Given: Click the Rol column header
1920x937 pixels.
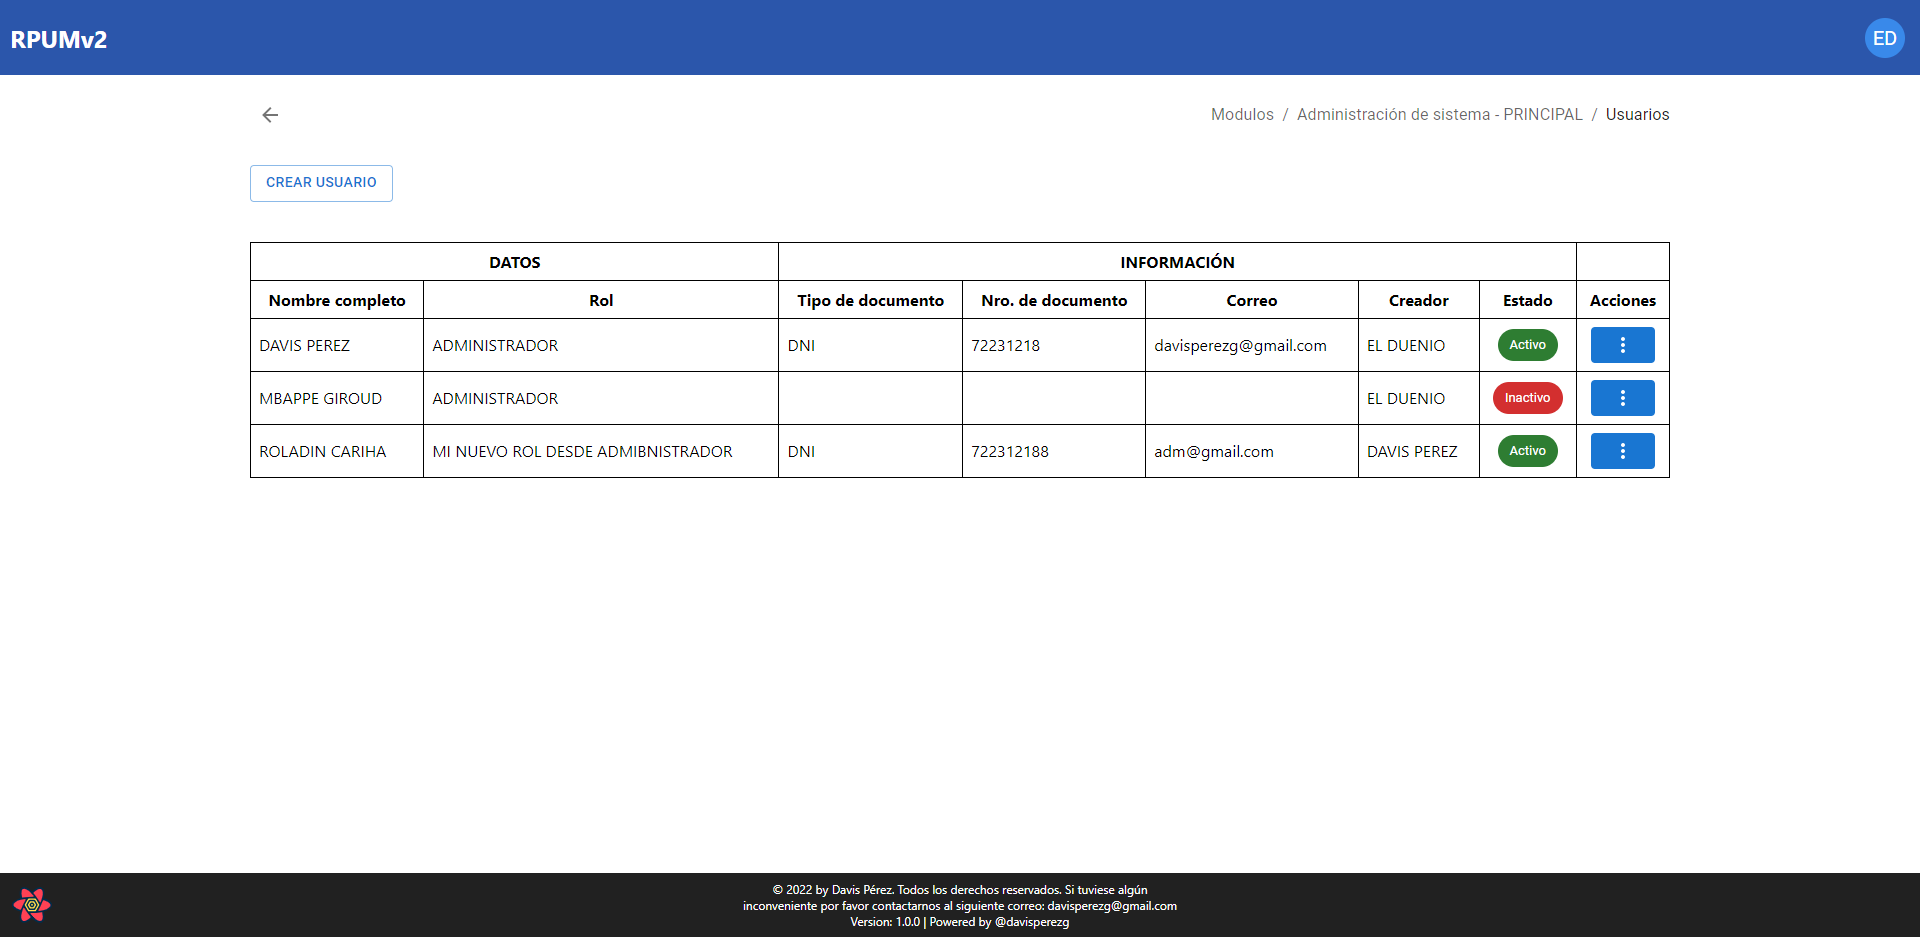Looking at the screenshot, I should tap(601, 301).
